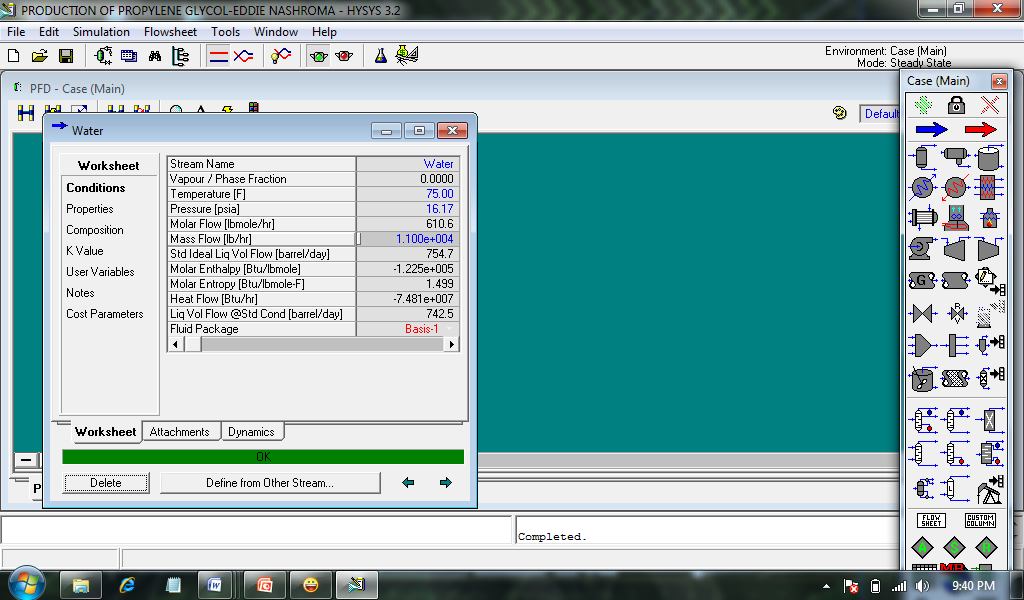The height and width of the screenshot is (600, 1024).
Task: Open the PFD view toolbar icon
Action: 103,56
